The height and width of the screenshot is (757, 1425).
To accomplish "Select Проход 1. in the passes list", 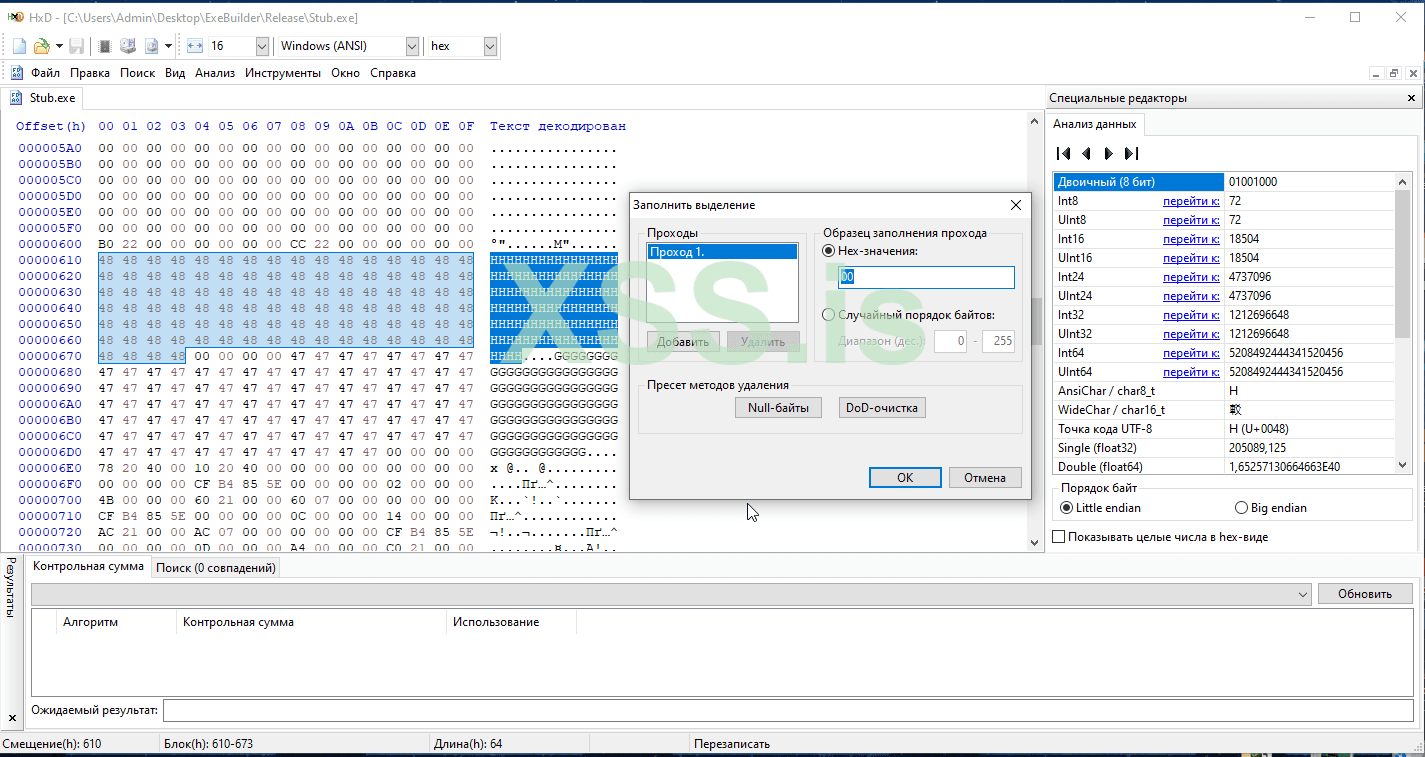I will coord(722,252).
